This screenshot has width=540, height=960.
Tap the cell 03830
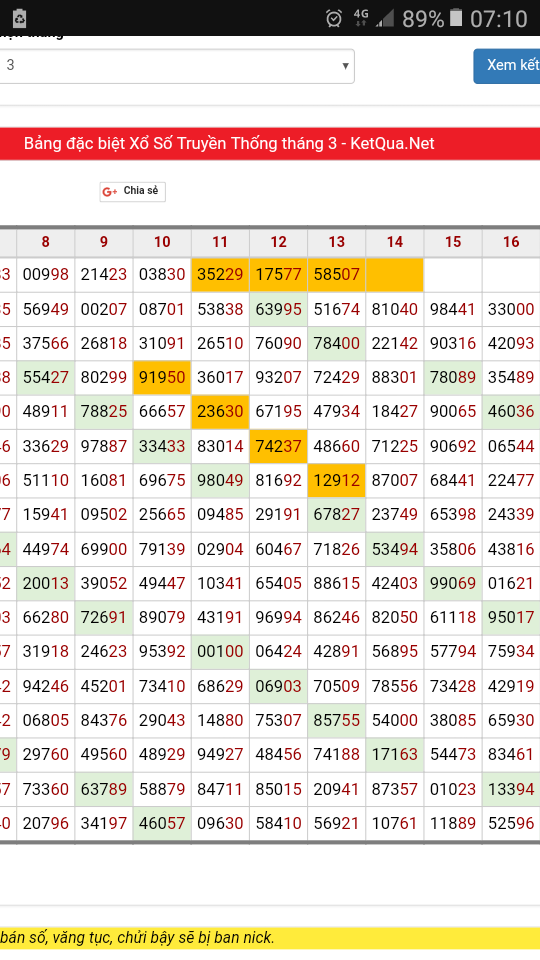pos(162,274)
